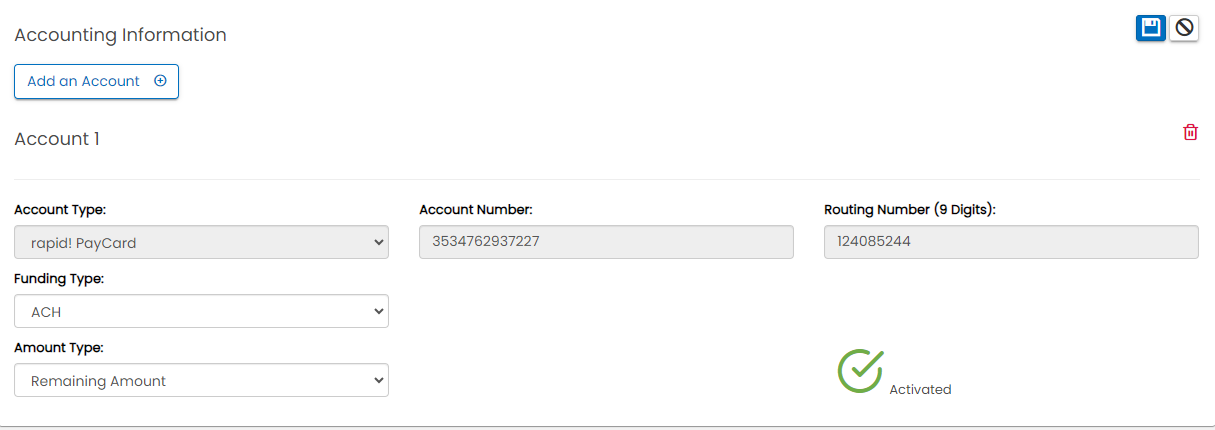Click the green Activated checkmark icon
This screenshot has height=430, width=1215.
[860, 371]
